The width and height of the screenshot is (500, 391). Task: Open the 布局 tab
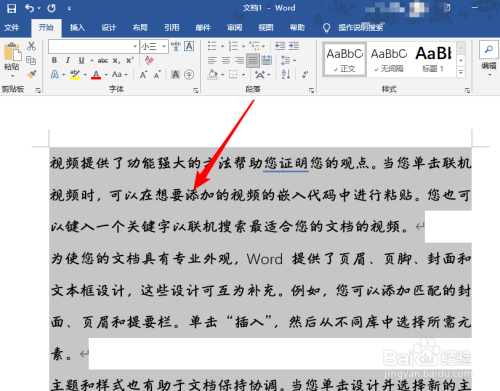[x=140, y=28]
